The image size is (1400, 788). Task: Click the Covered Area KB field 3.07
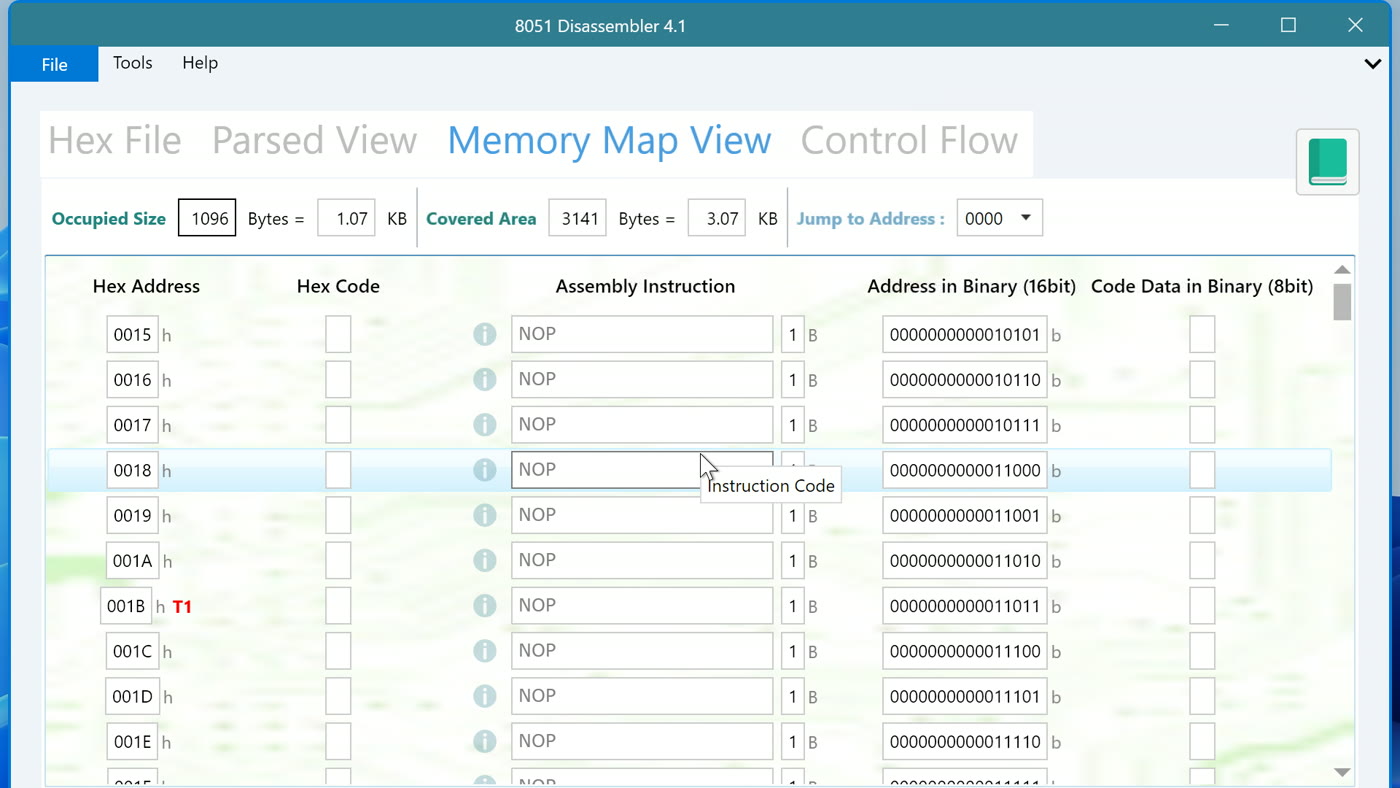click(x=716, y=218)
